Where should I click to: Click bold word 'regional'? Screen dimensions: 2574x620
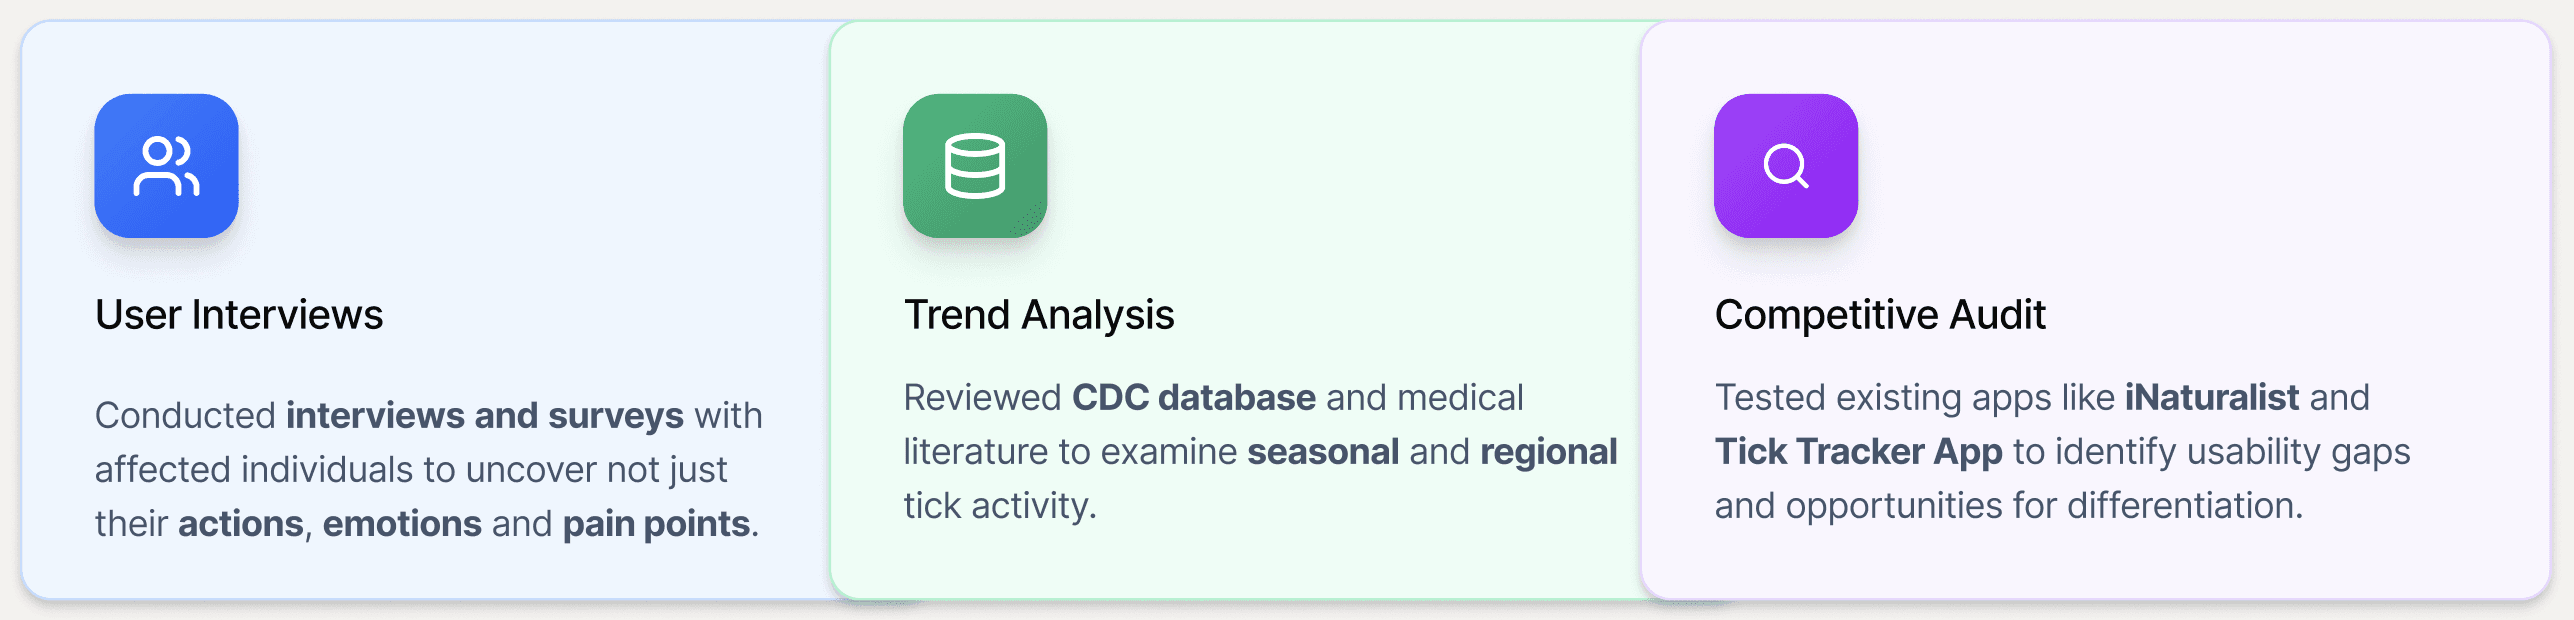coord(1549,452)
